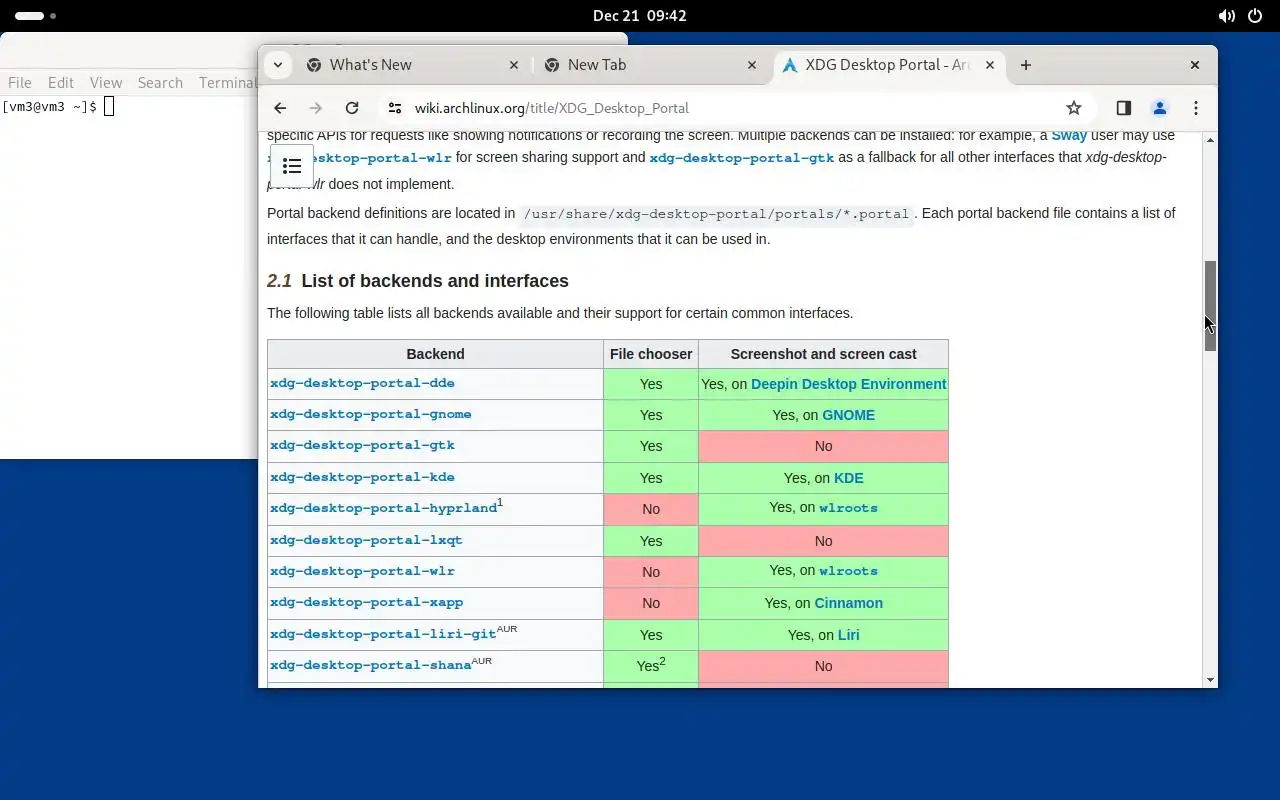Bookmark this page with the star icon

click(1074, 108)
